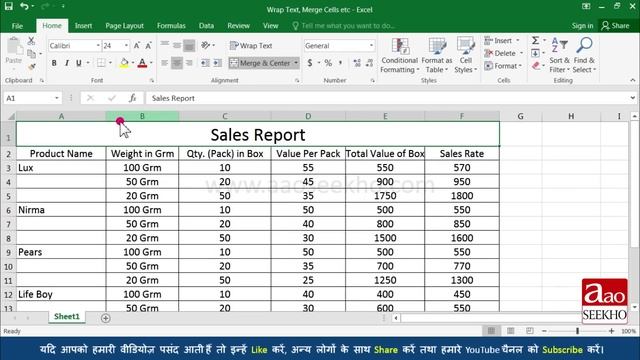Open the General number format dropdown
Image resolution: width=640 pixels, height=360 pixels.
[x=371, y=45]
